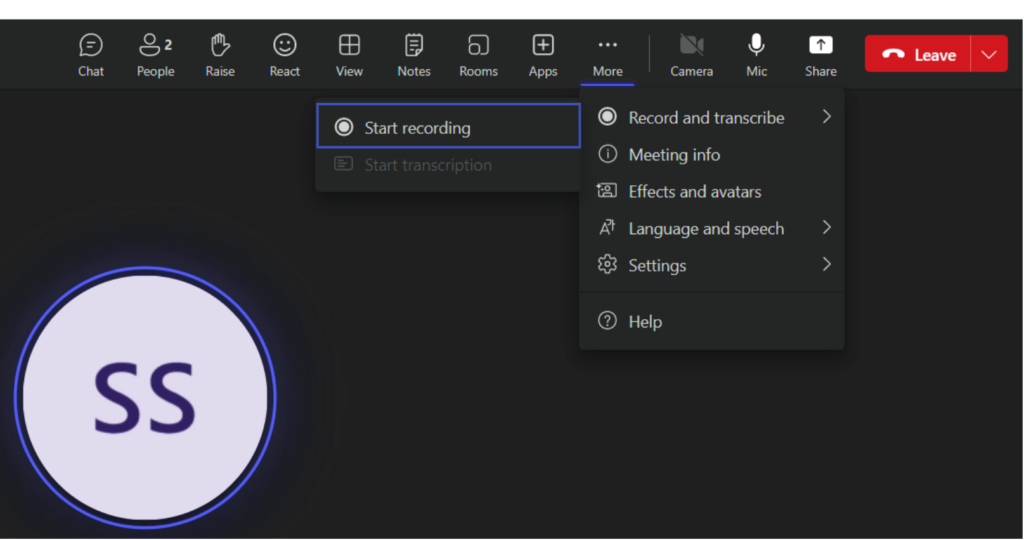Screen dimensions: 1024x540
Task: Expand Record and transcribe chevron
Action: [x=826, y=117]
